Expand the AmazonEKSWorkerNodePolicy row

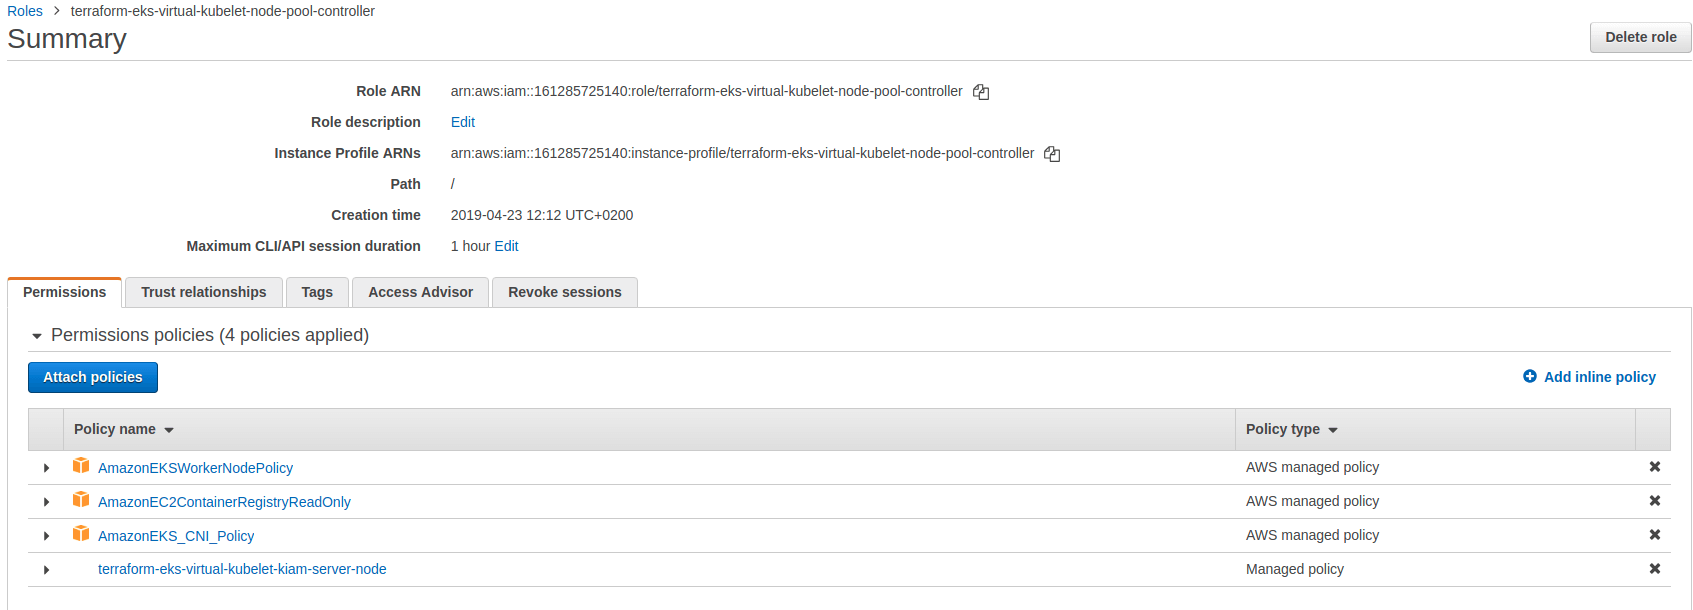46,468
